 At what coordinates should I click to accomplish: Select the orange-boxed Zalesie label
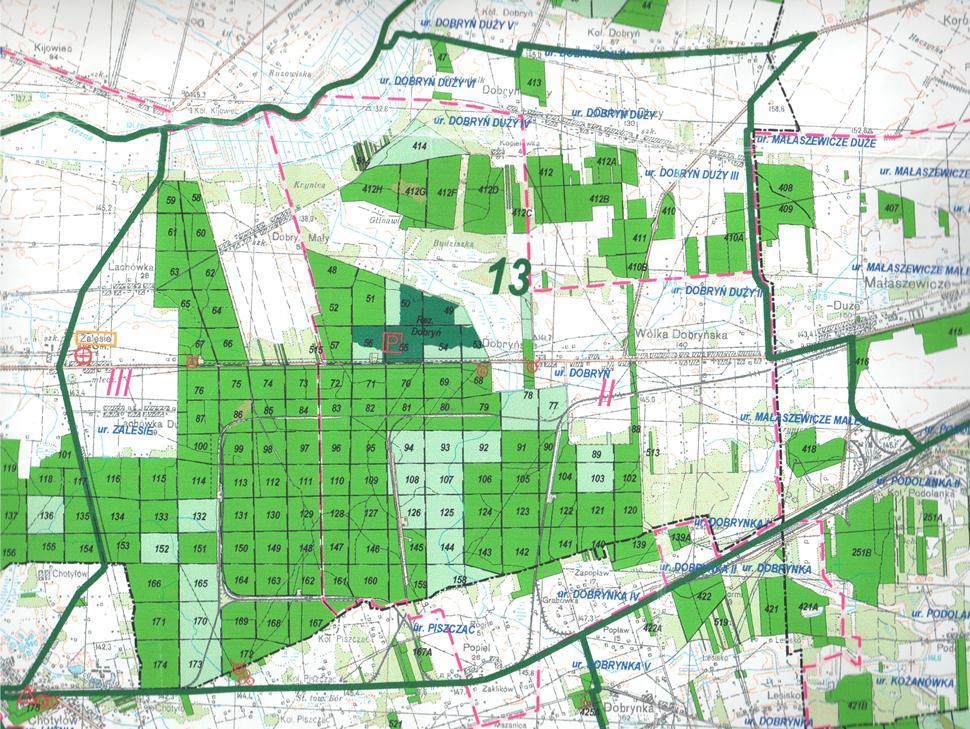tap(97, 339)
